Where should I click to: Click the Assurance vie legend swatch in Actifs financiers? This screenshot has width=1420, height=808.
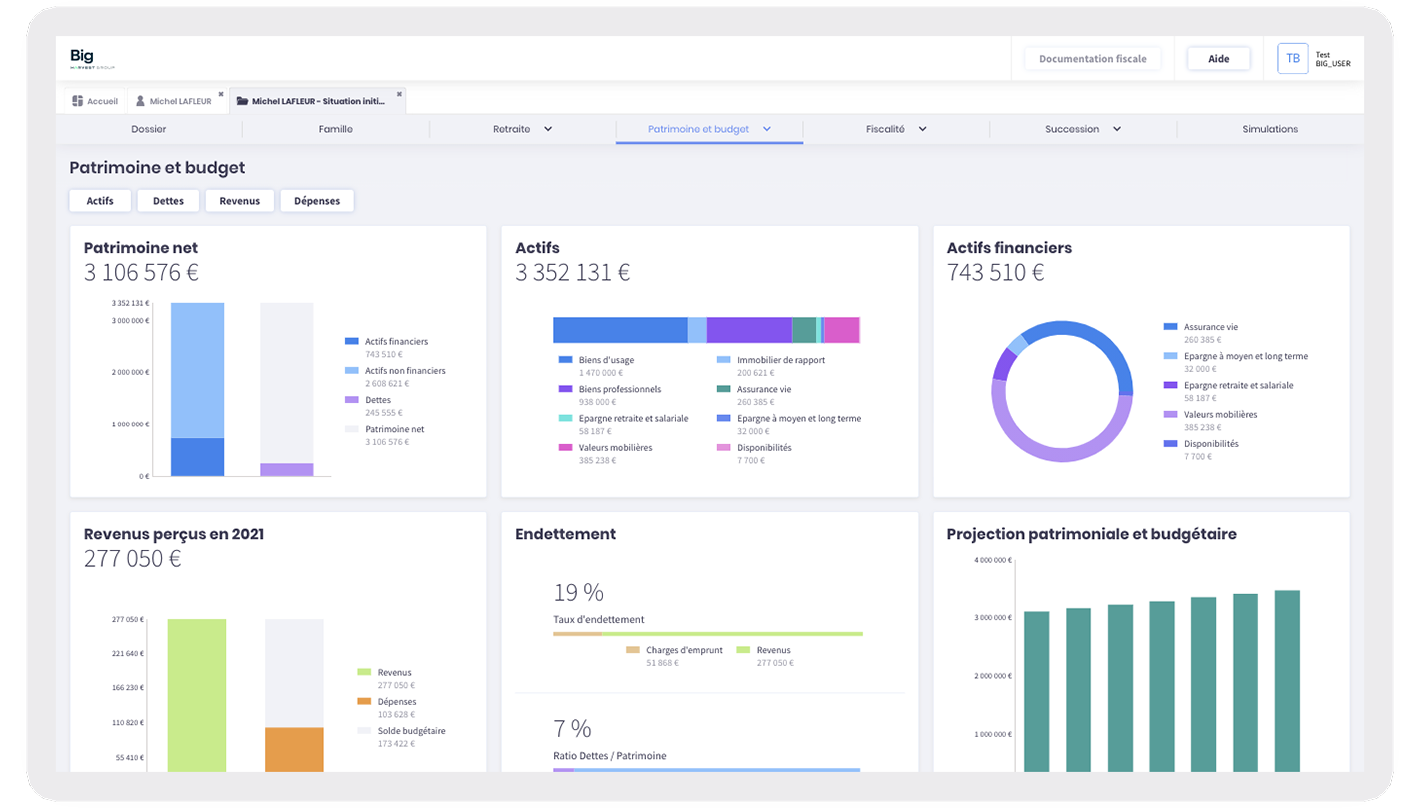tap(1170, 327)
